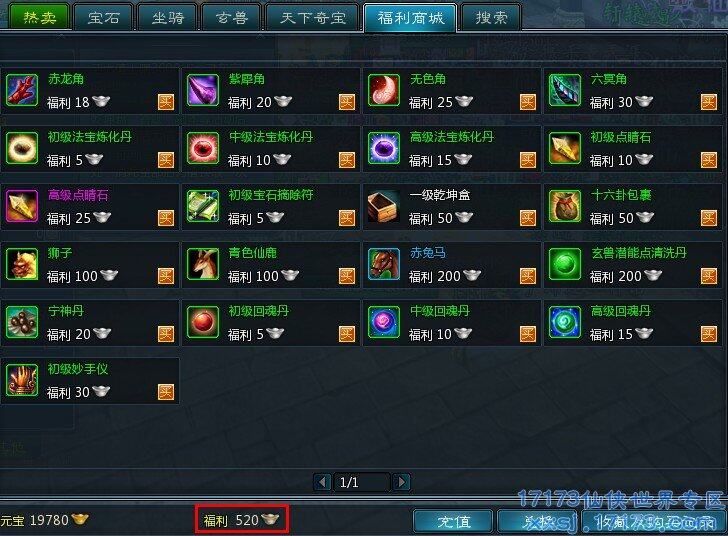The width and height of the screenshot is (728, 536).
Task: Click the 赤兔马 horse mount icon
Action: tap(384, 264)
